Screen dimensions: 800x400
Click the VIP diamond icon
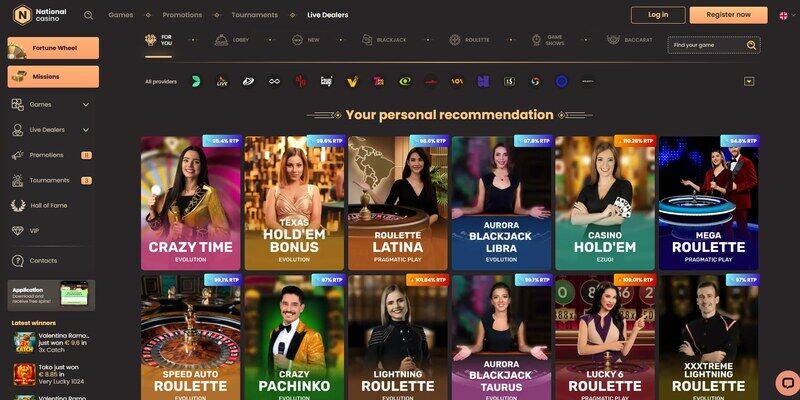(x=18, y=231)
